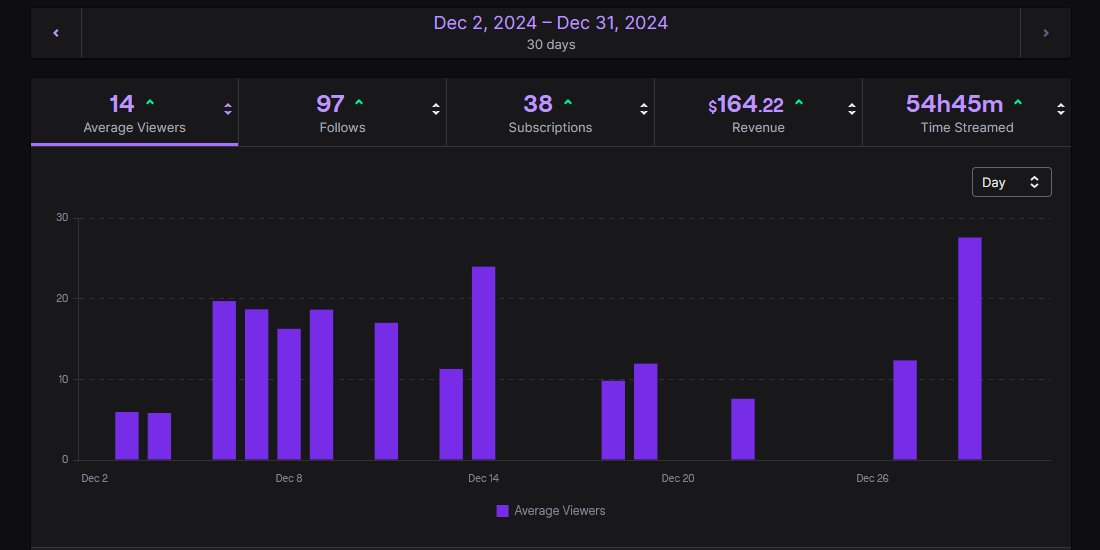Open the Time Streamed metric switcher arrows
This screenshot has width=1100, height=550.
point(1061,109)
